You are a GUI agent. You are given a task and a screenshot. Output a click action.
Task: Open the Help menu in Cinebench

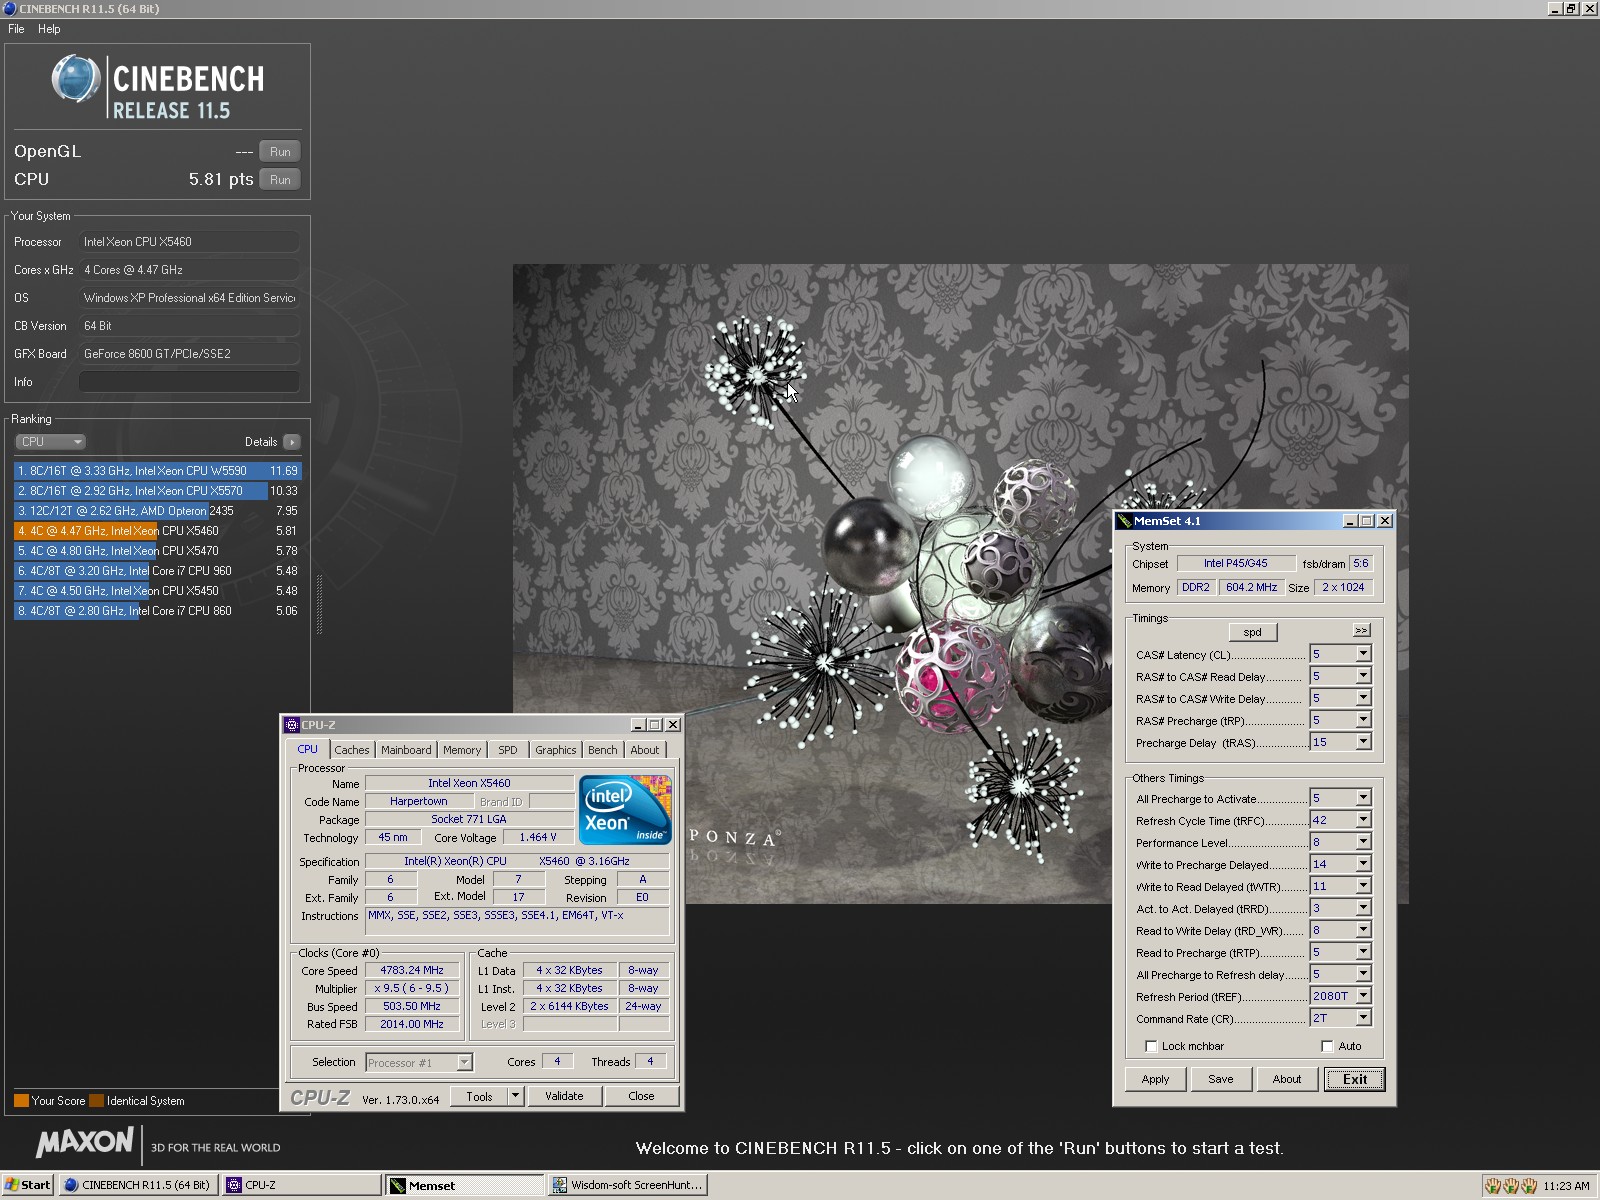(49, 29)
